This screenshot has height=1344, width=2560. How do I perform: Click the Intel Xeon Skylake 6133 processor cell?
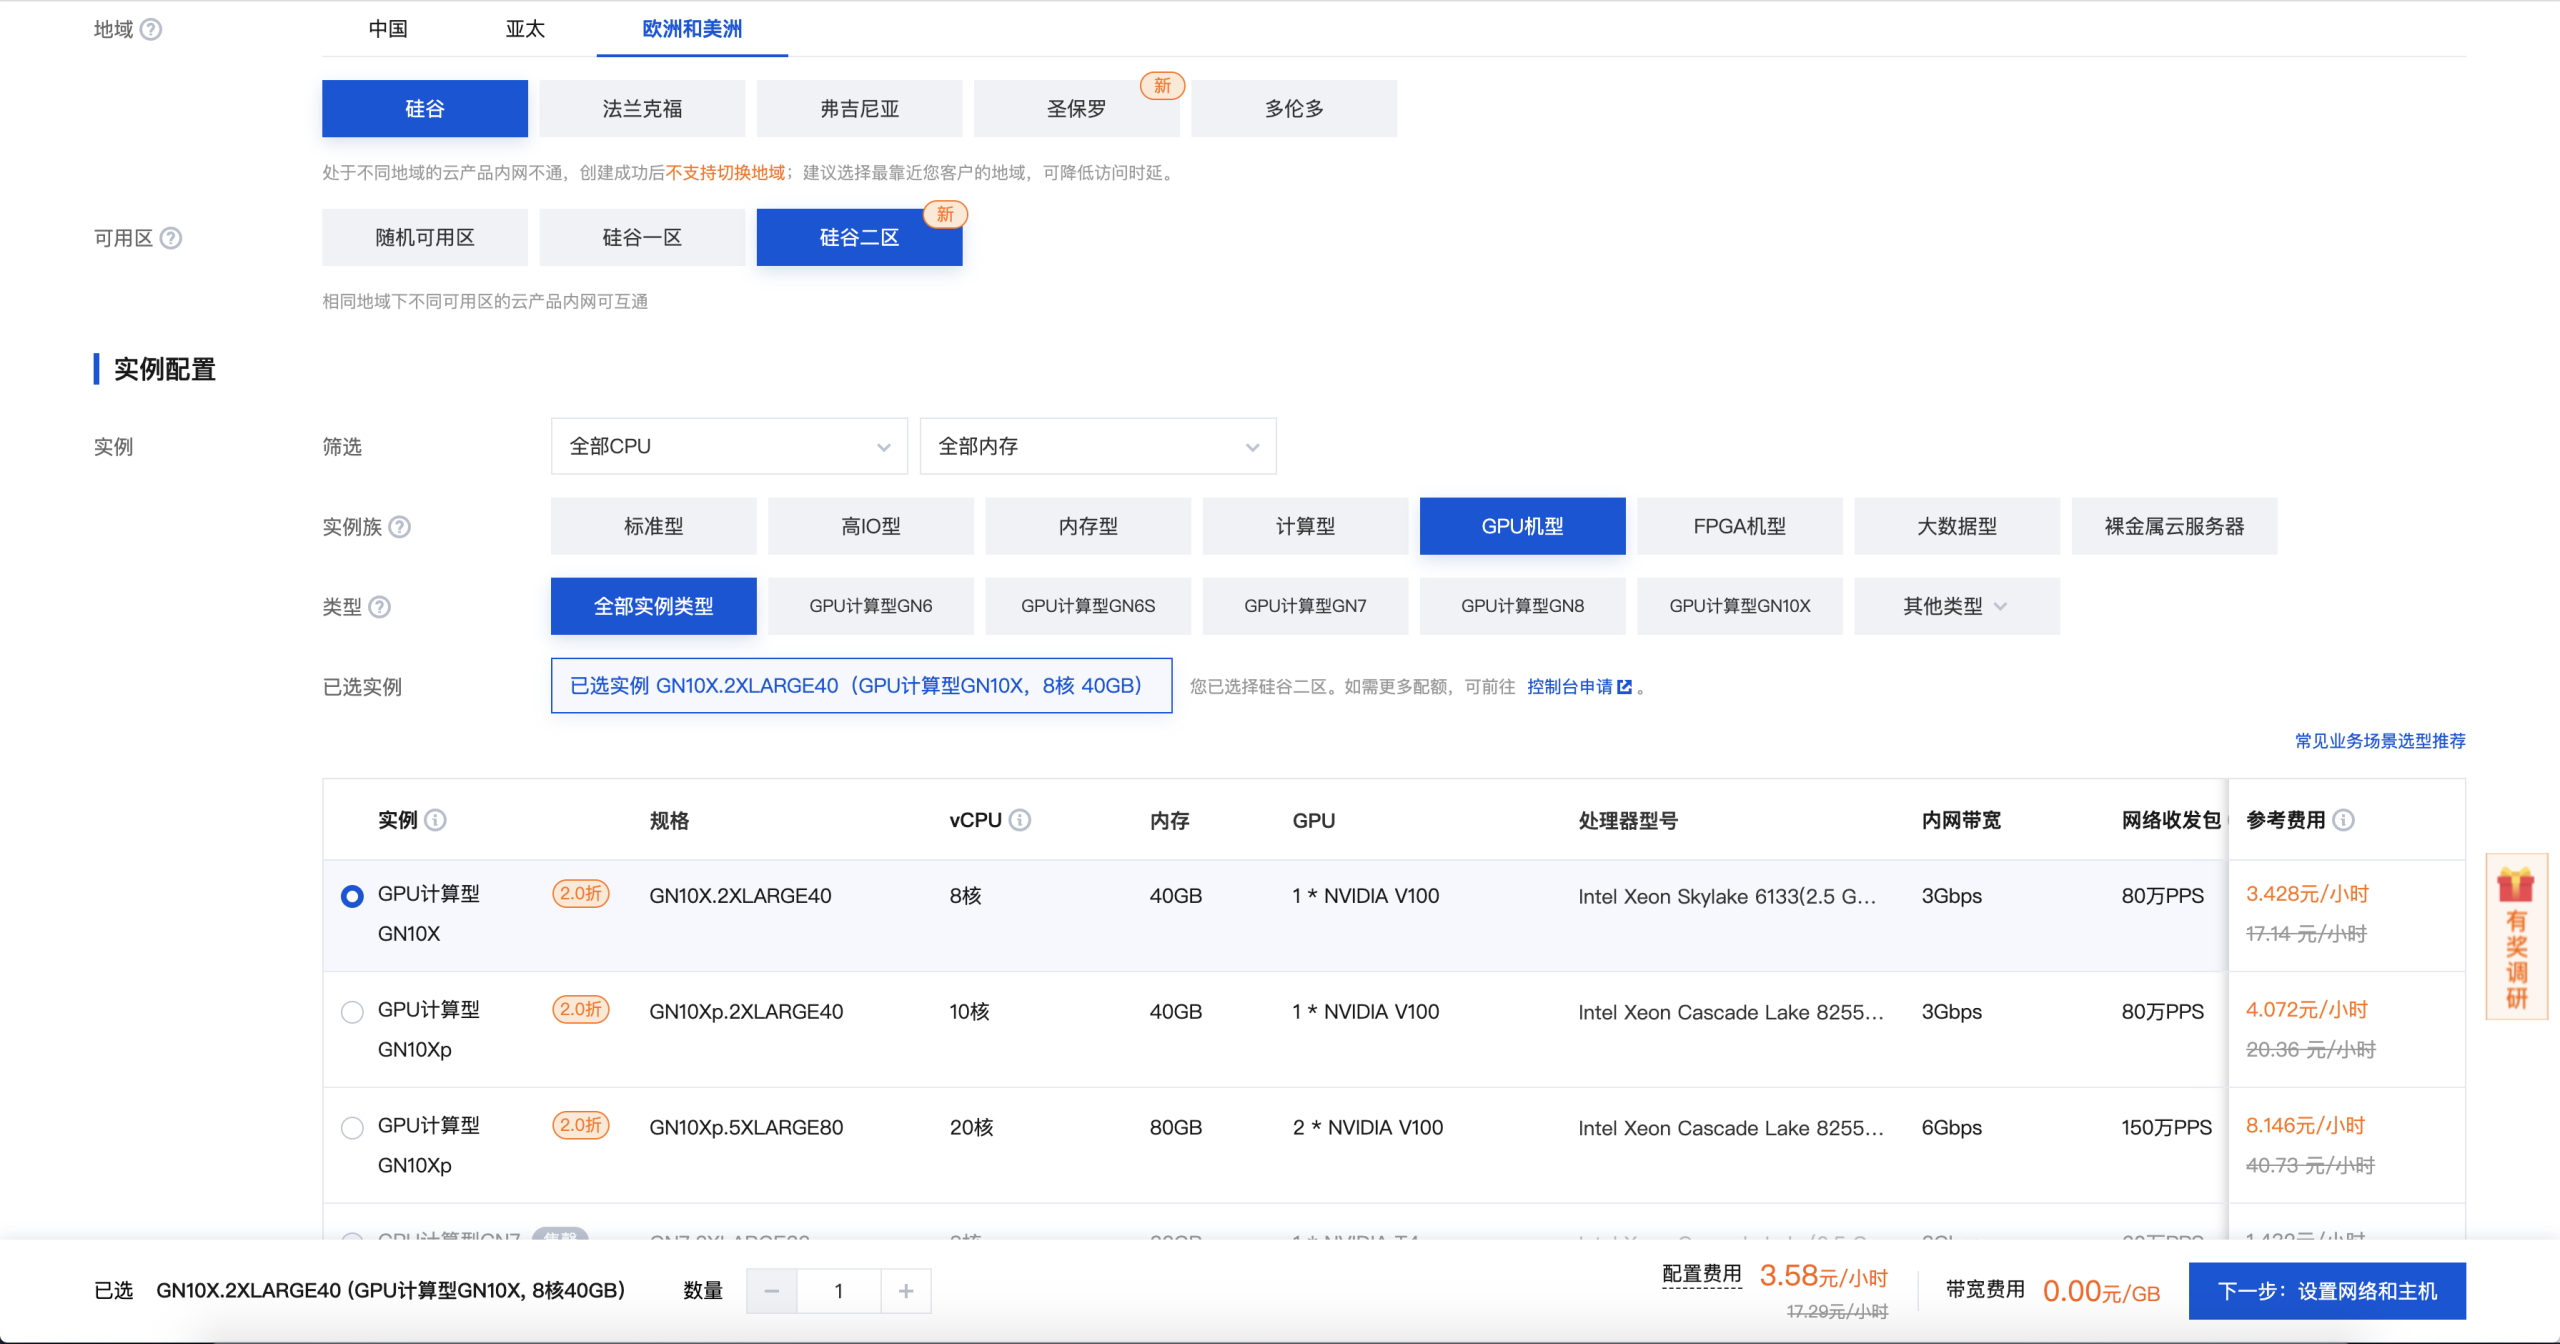pyautogui.click(x=1727, y=896)
